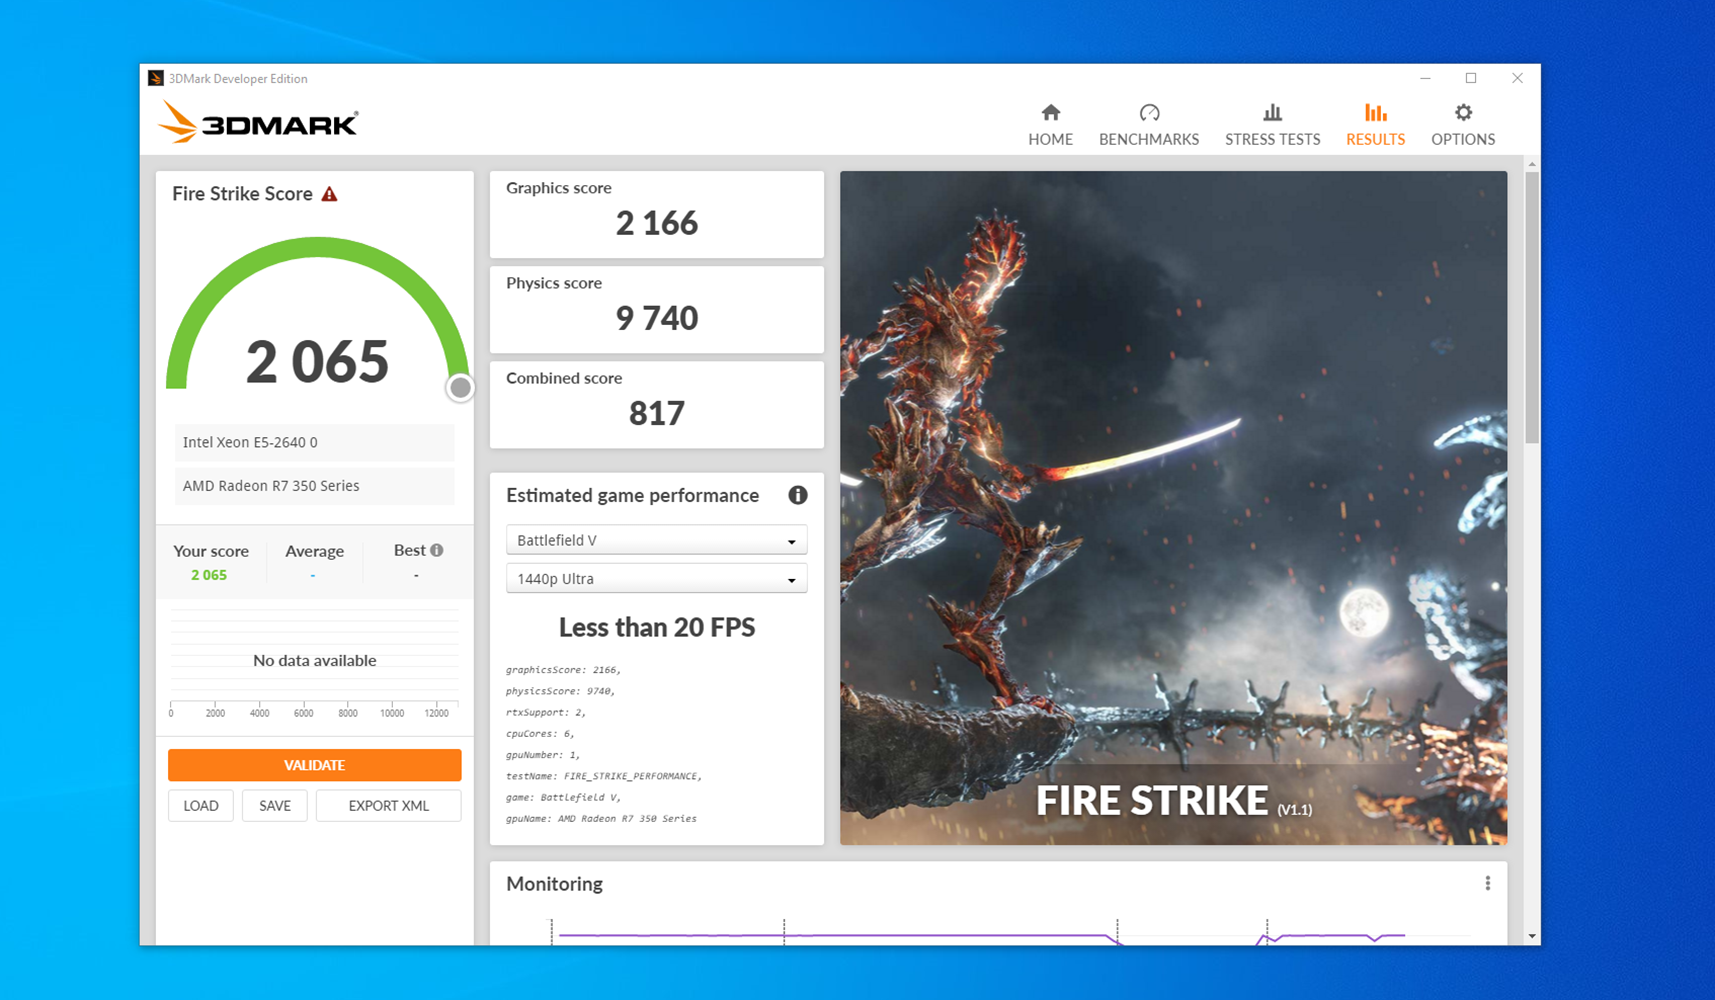Image resolution: width=1715 pixels, height=1000 pixels.
Task: Click the Options gear icon
Action: (x=1463, y=112)
